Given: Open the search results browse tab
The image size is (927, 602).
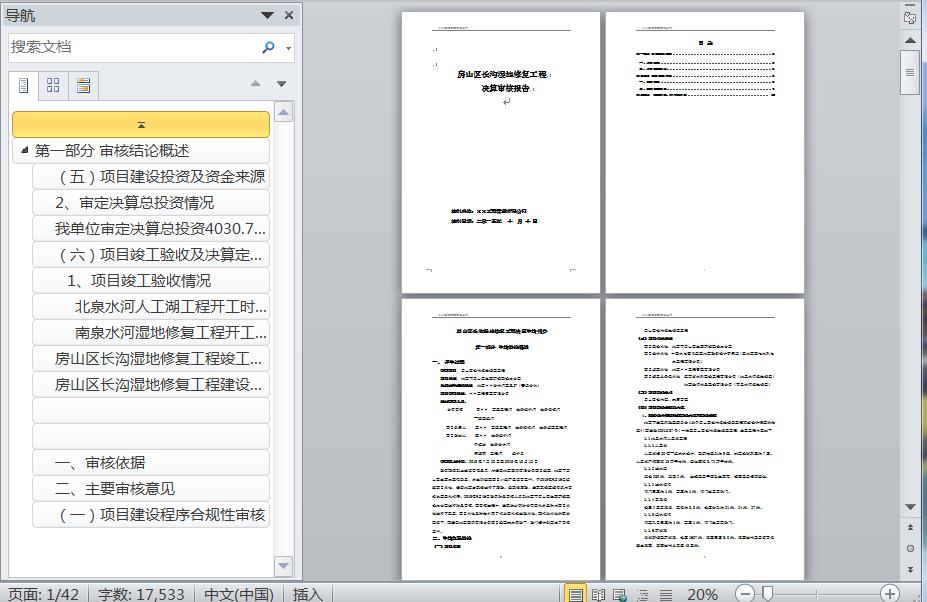Looking at the screenshot, I should coord(83,86).
